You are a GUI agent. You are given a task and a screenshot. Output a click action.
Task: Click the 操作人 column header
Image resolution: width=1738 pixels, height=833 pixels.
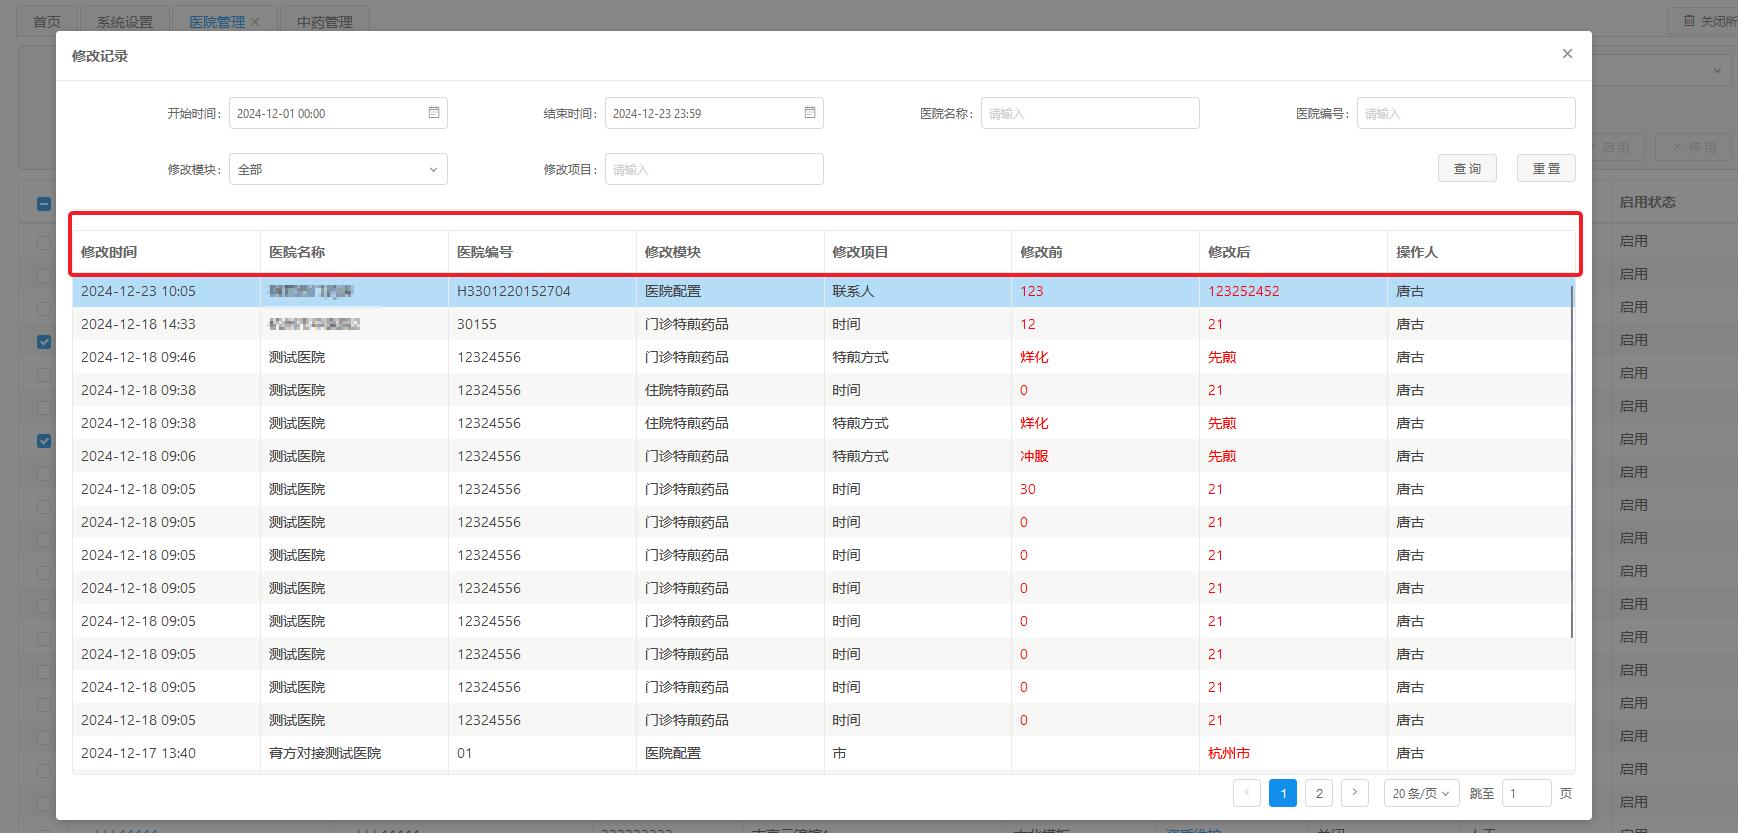point(1481,252)
